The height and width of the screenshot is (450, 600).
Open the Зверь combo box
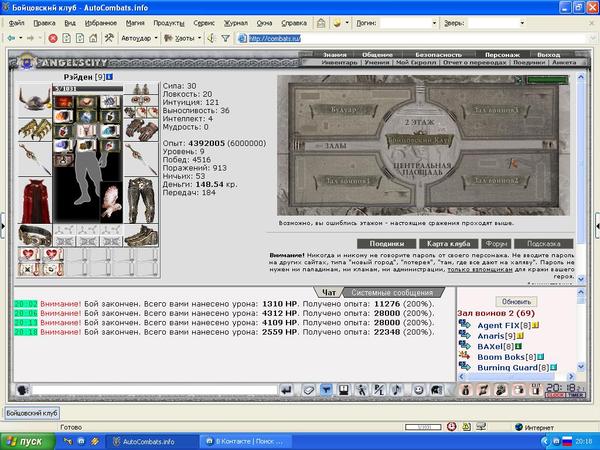(497, 23)
